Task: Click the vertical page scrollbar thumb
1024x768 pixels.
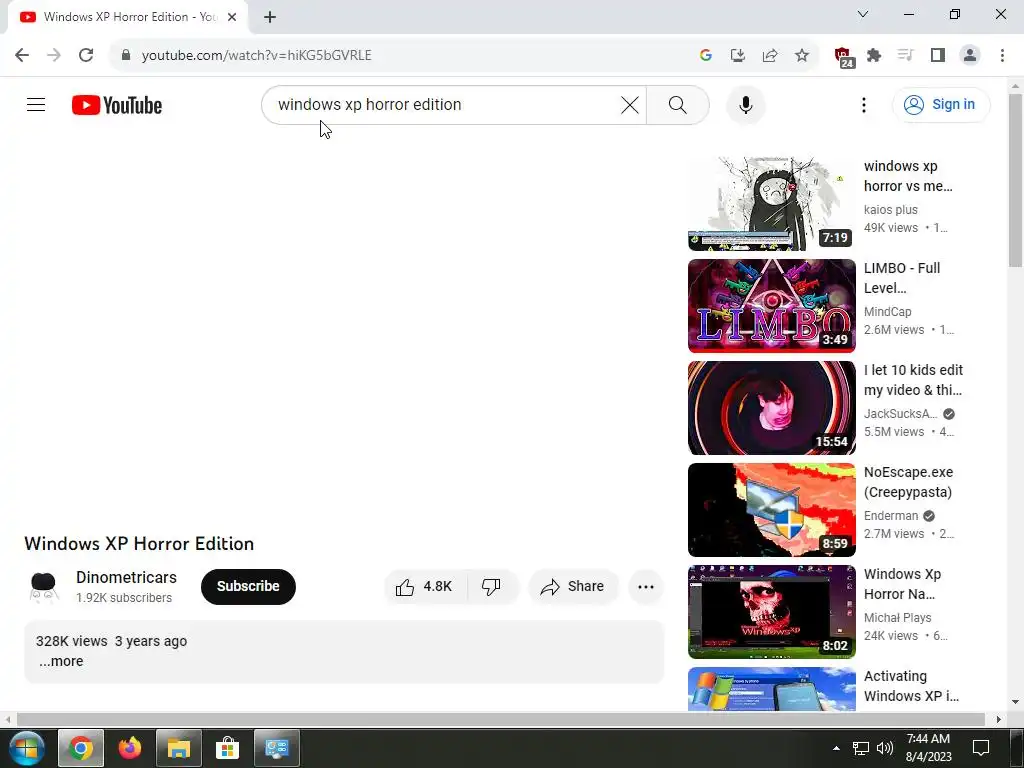Action: tap(1015, 180)
